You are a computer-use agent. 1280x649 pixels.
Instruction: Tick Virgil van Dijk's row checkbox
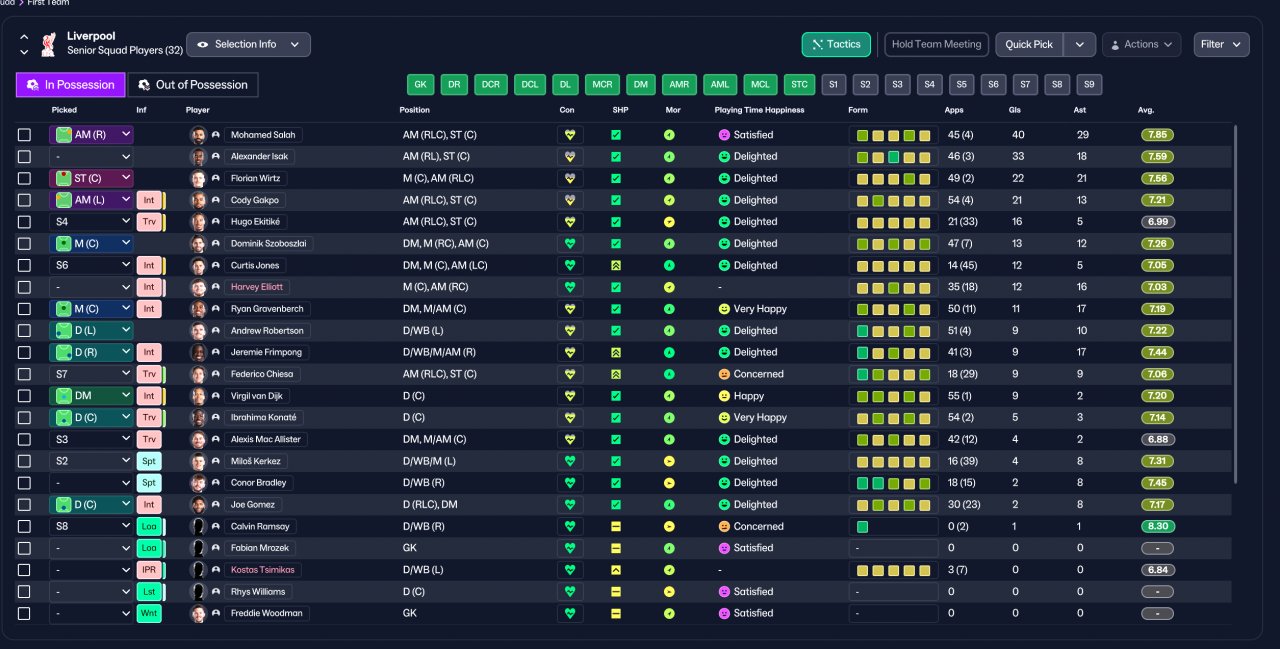click(x=25, y=396)
